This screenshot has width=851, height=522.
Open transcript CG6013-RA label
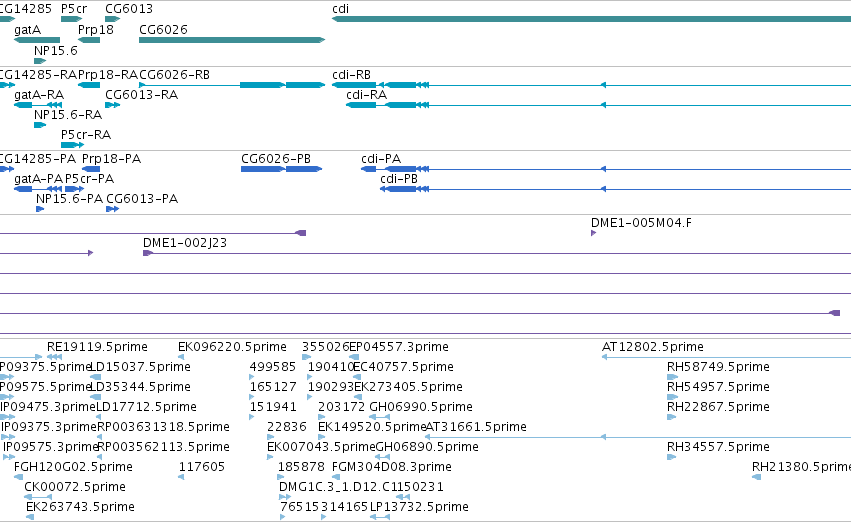click(141, 94)
